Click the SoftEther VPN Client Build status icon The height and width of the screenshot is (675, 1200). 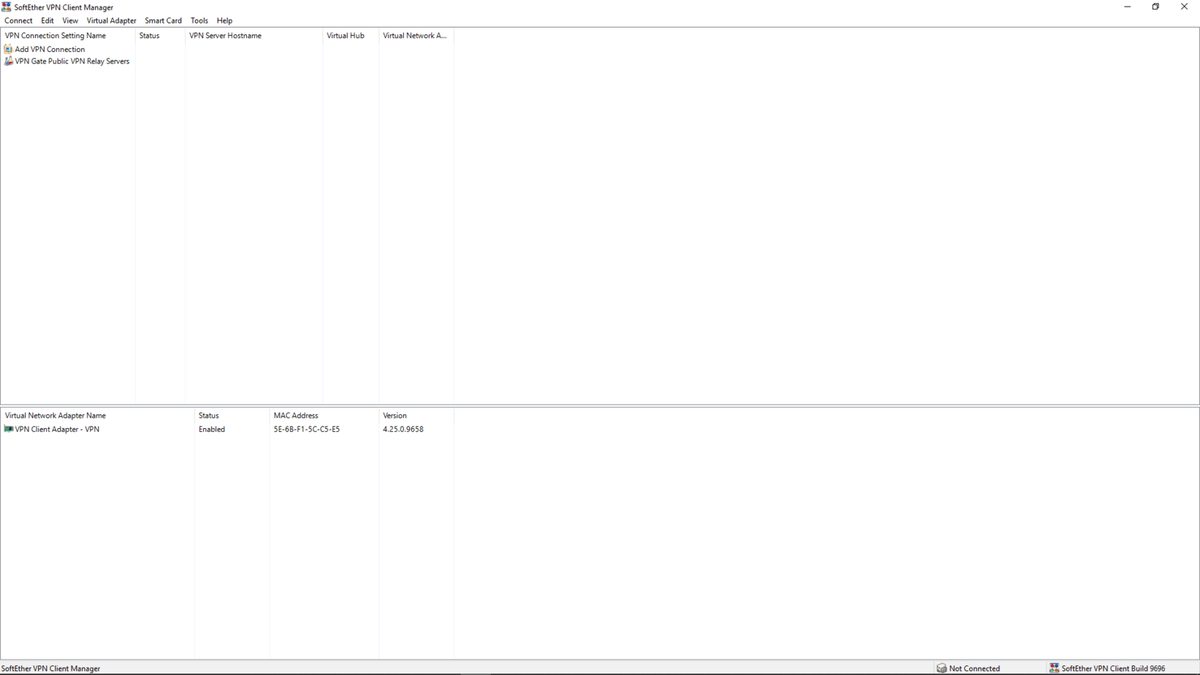tap(1054, 668)
